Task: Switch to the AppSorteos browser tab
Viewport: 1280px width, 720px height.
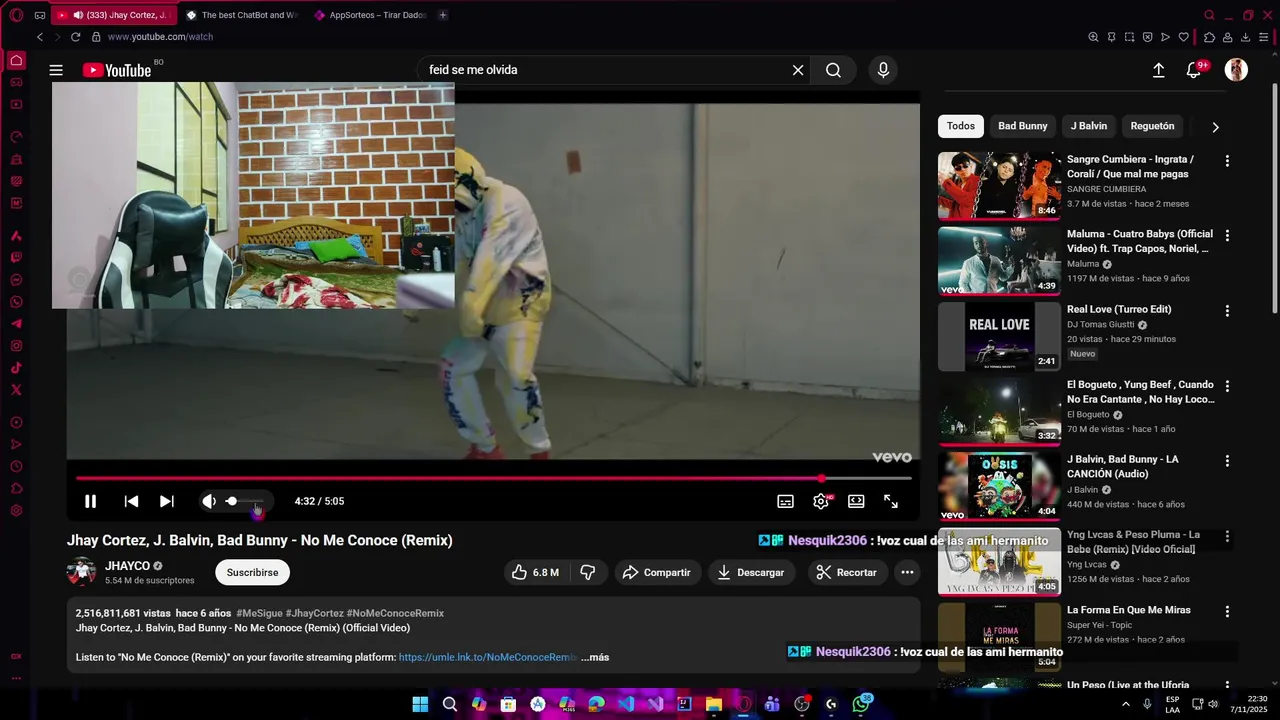Action: [x=369, y=15]
